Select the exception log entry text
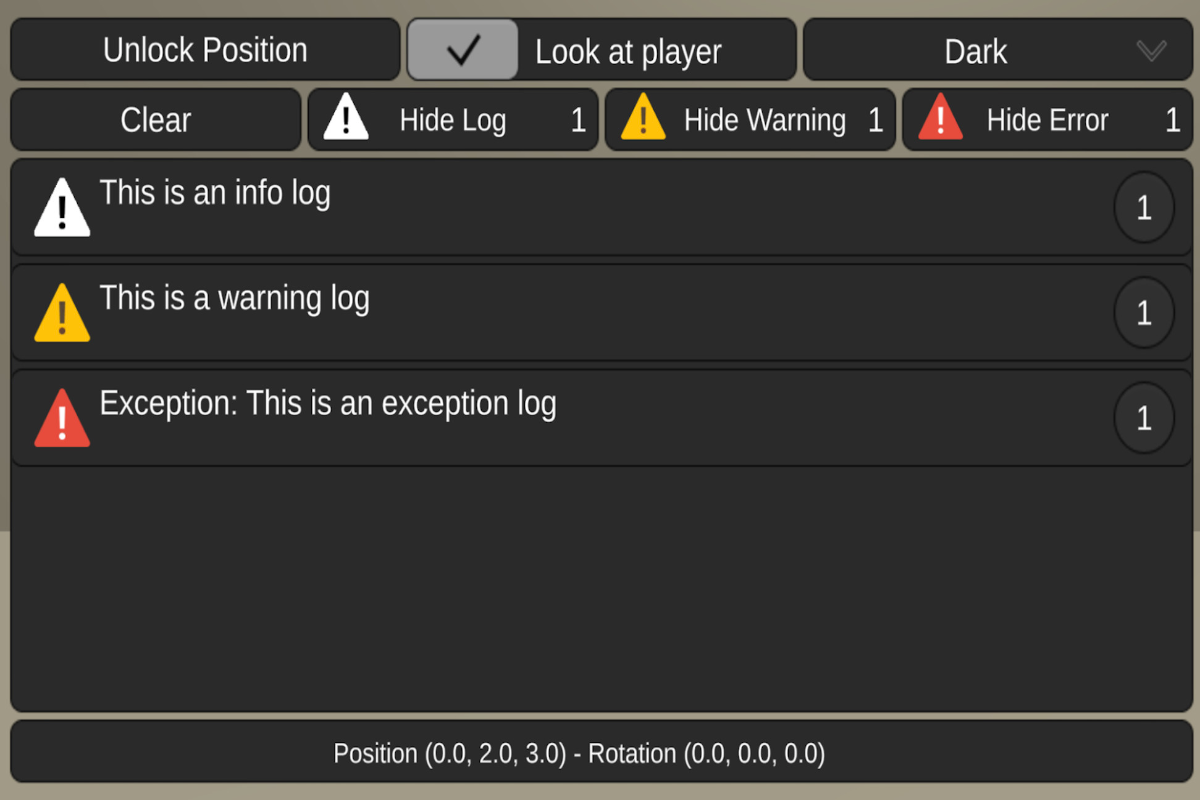 tap(328, 404)
